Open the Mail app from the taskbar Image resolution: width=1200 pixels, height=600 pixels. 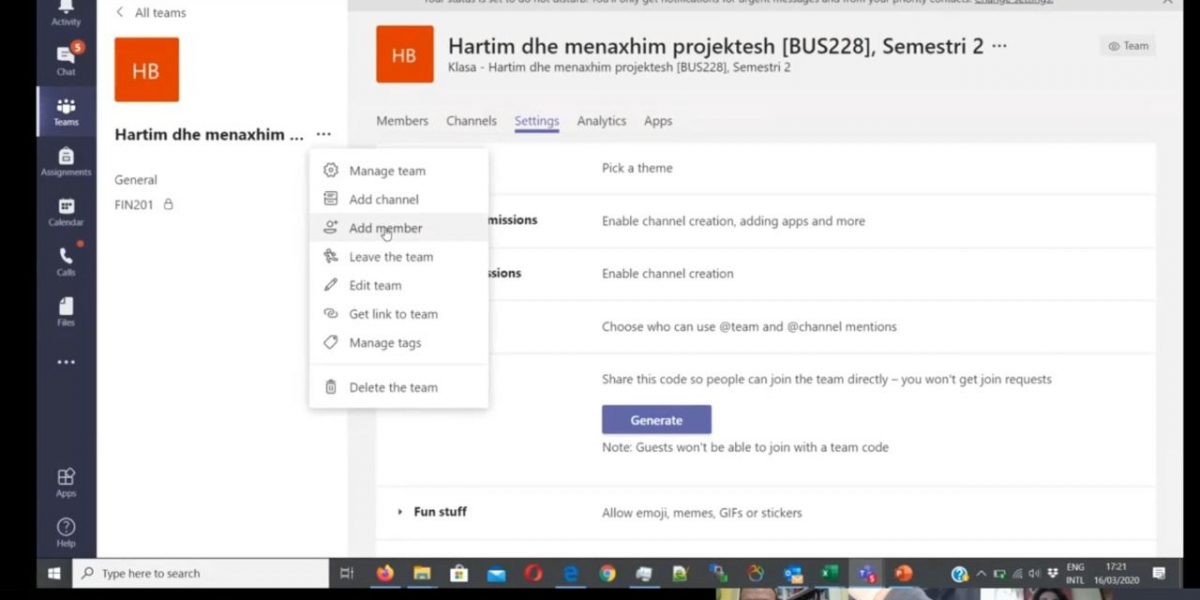(x=496, y=573)
